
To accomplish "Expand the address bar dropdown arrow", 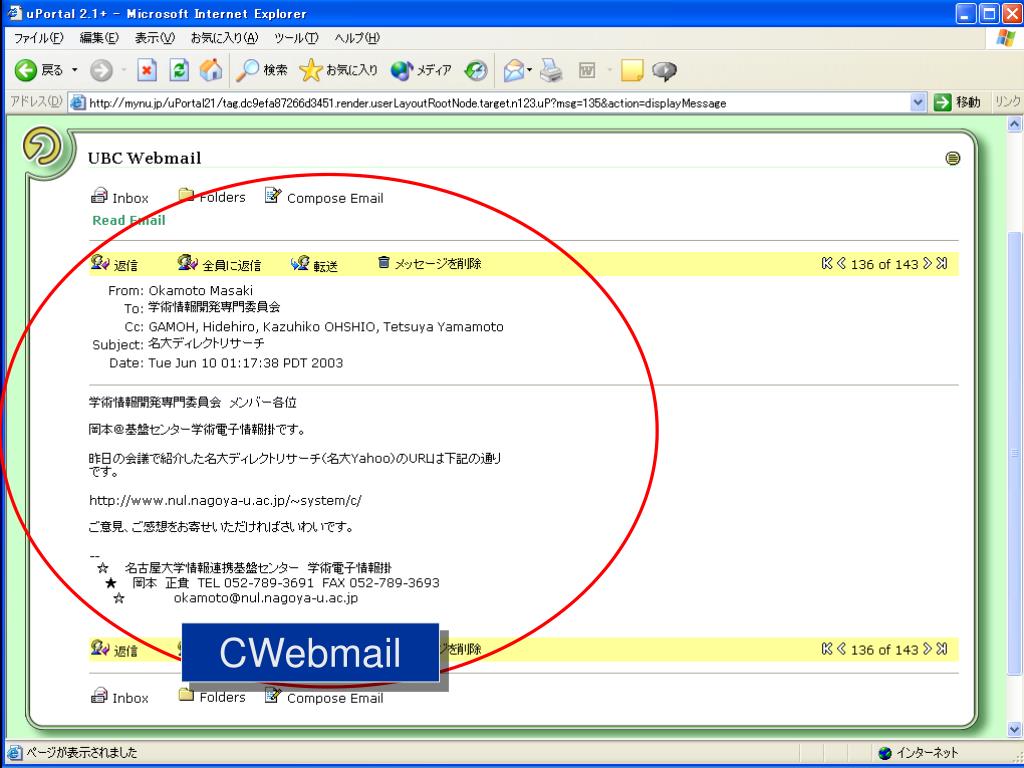I will (x=918, y=103).
